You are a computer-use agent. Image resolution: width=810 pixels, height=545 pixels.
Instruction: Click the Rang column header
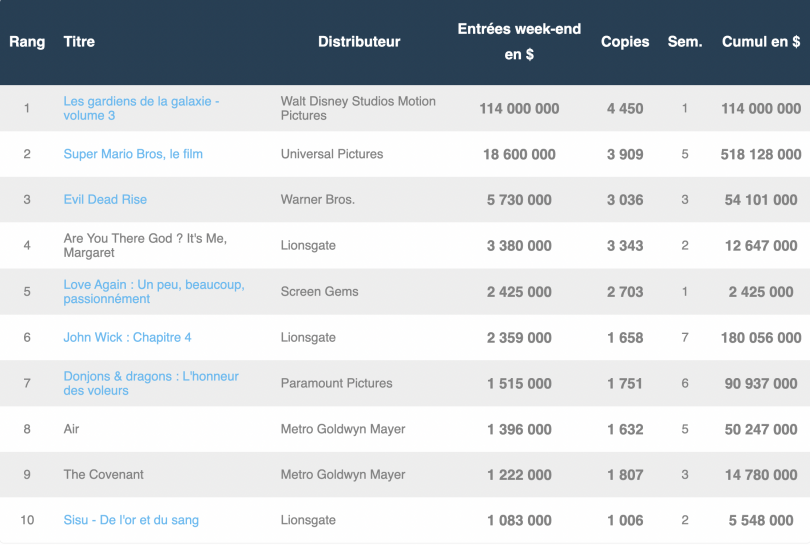pos(27,42)
